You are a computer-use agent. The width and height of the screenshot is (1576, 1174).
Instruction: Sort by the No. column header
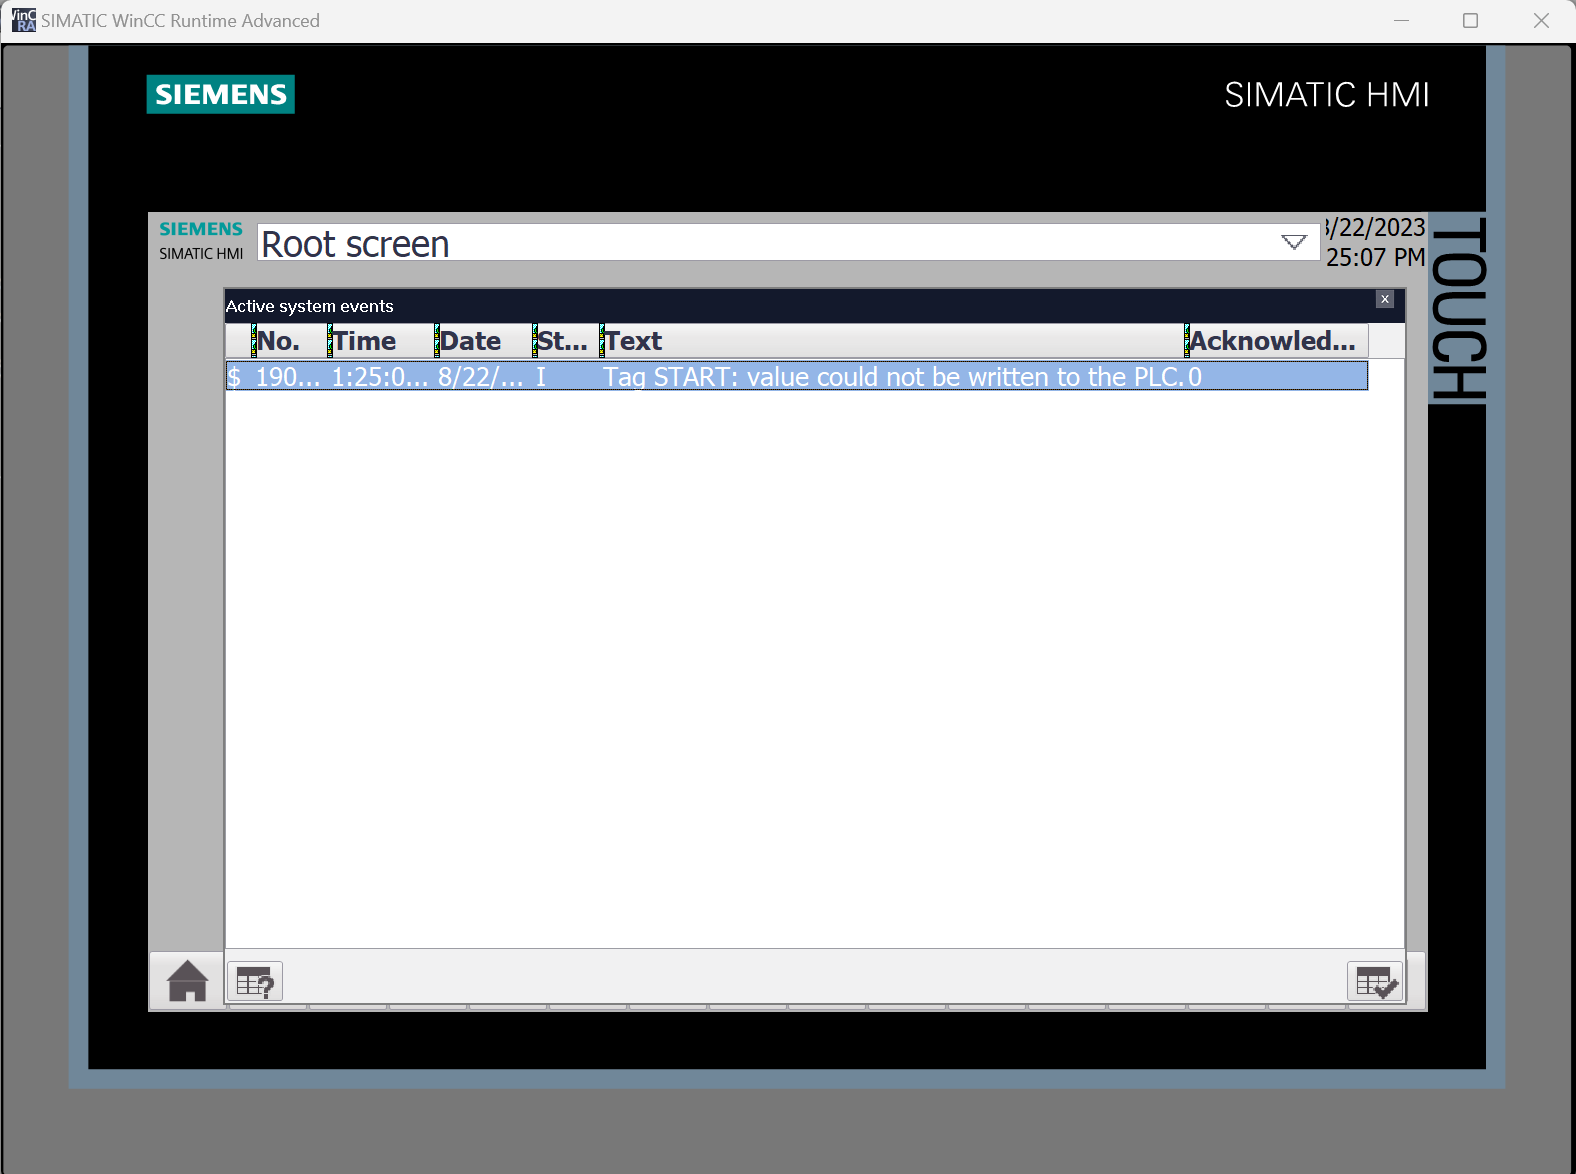pos(289,341)
